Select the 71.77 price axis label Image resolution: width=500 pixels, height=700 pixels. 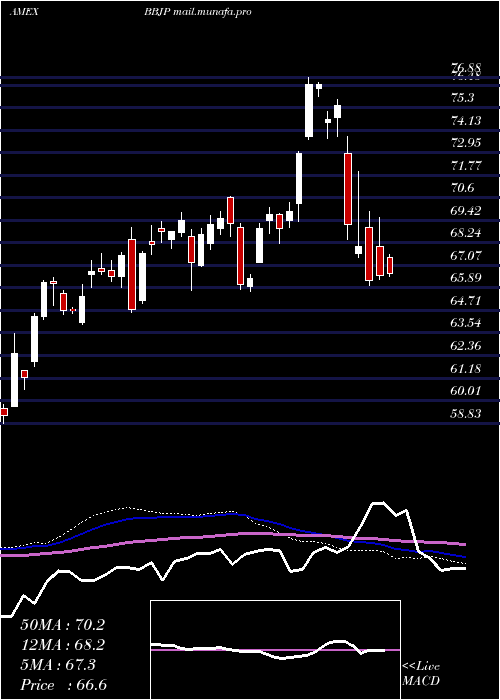pyautogui.click(x=466, y=165)
